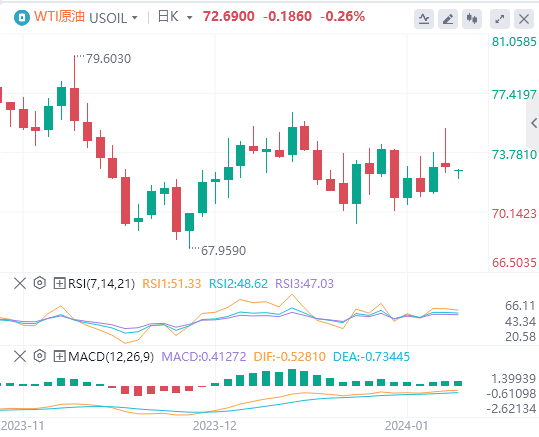Image resolution: width=539 pixels, height=437 pixels.
Task: Expand the MACD panel plus icon
Action: [x=59, y=356]
